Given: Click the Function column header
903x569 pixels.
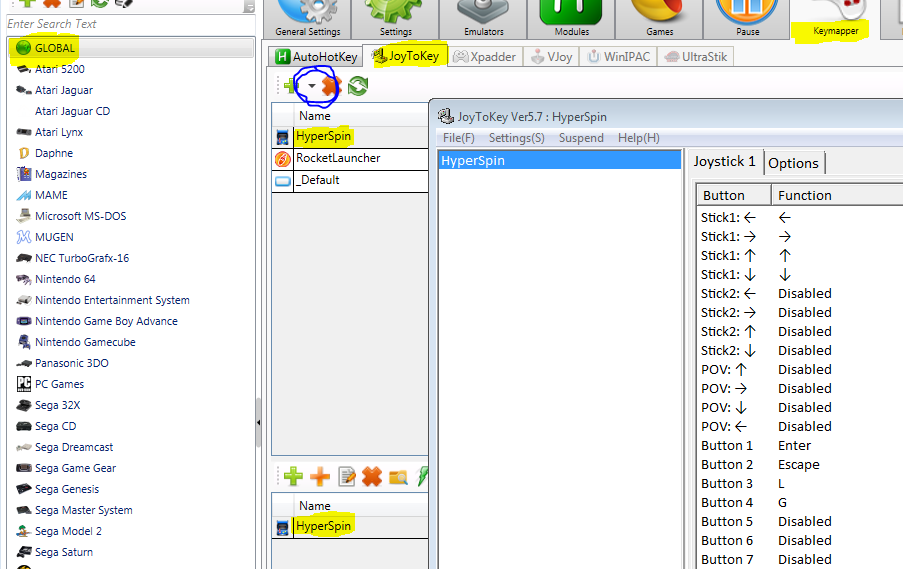Looking at the screenshot, I should 837,195.
